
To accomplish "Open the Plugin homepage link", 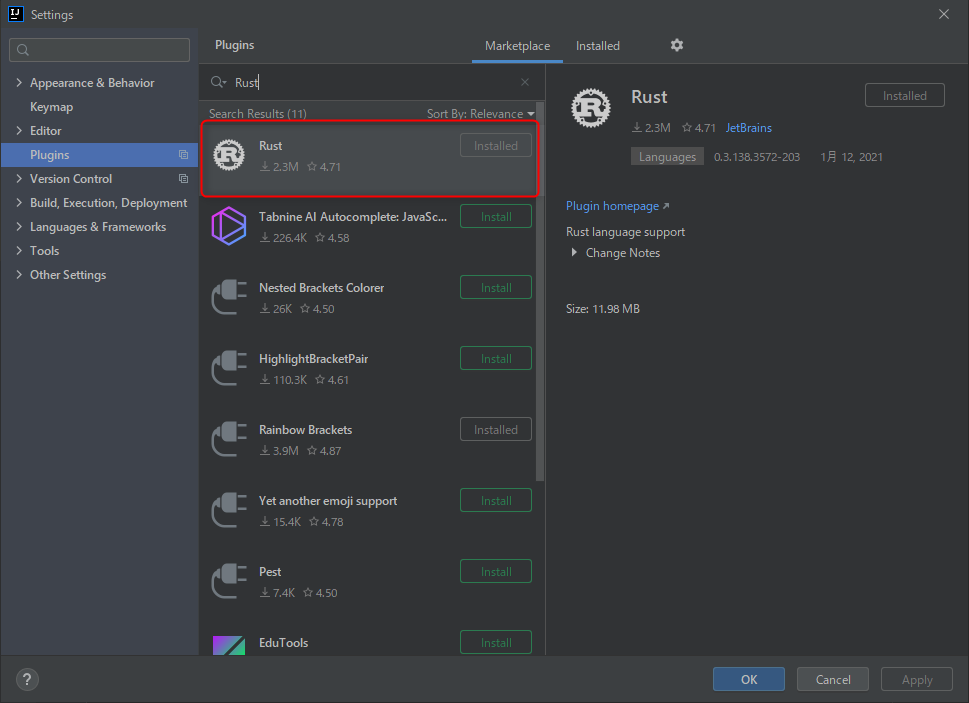I will [617, 206].
